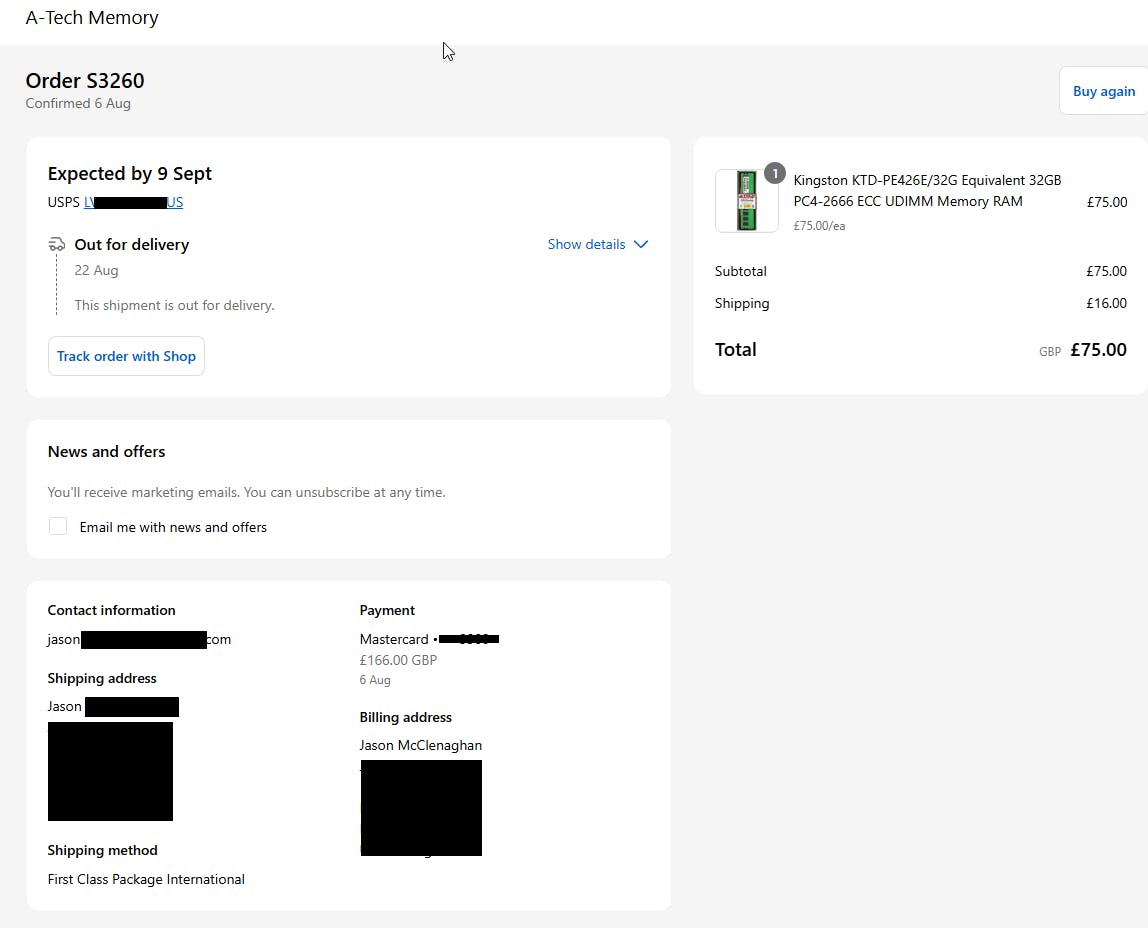
Task: Click the Out for delivery status
Action: [x=131, y=245]
